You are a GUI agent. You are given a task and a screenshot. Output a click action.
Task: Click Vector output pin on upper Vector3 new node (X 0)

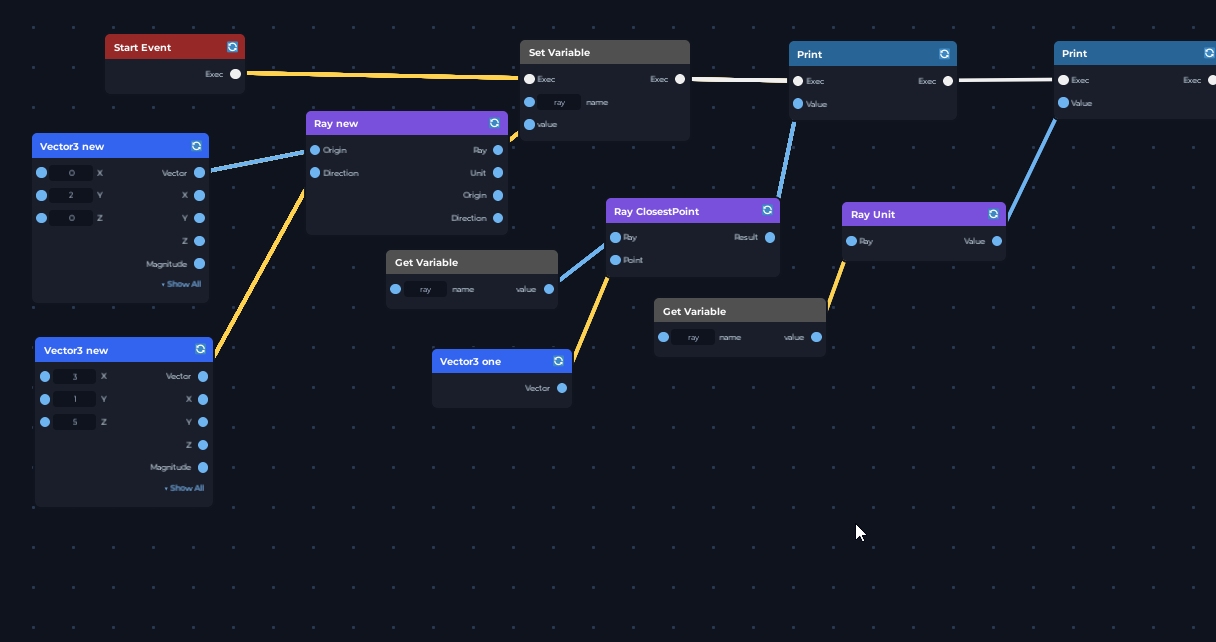pyautogui.click(x=200, y=173)
